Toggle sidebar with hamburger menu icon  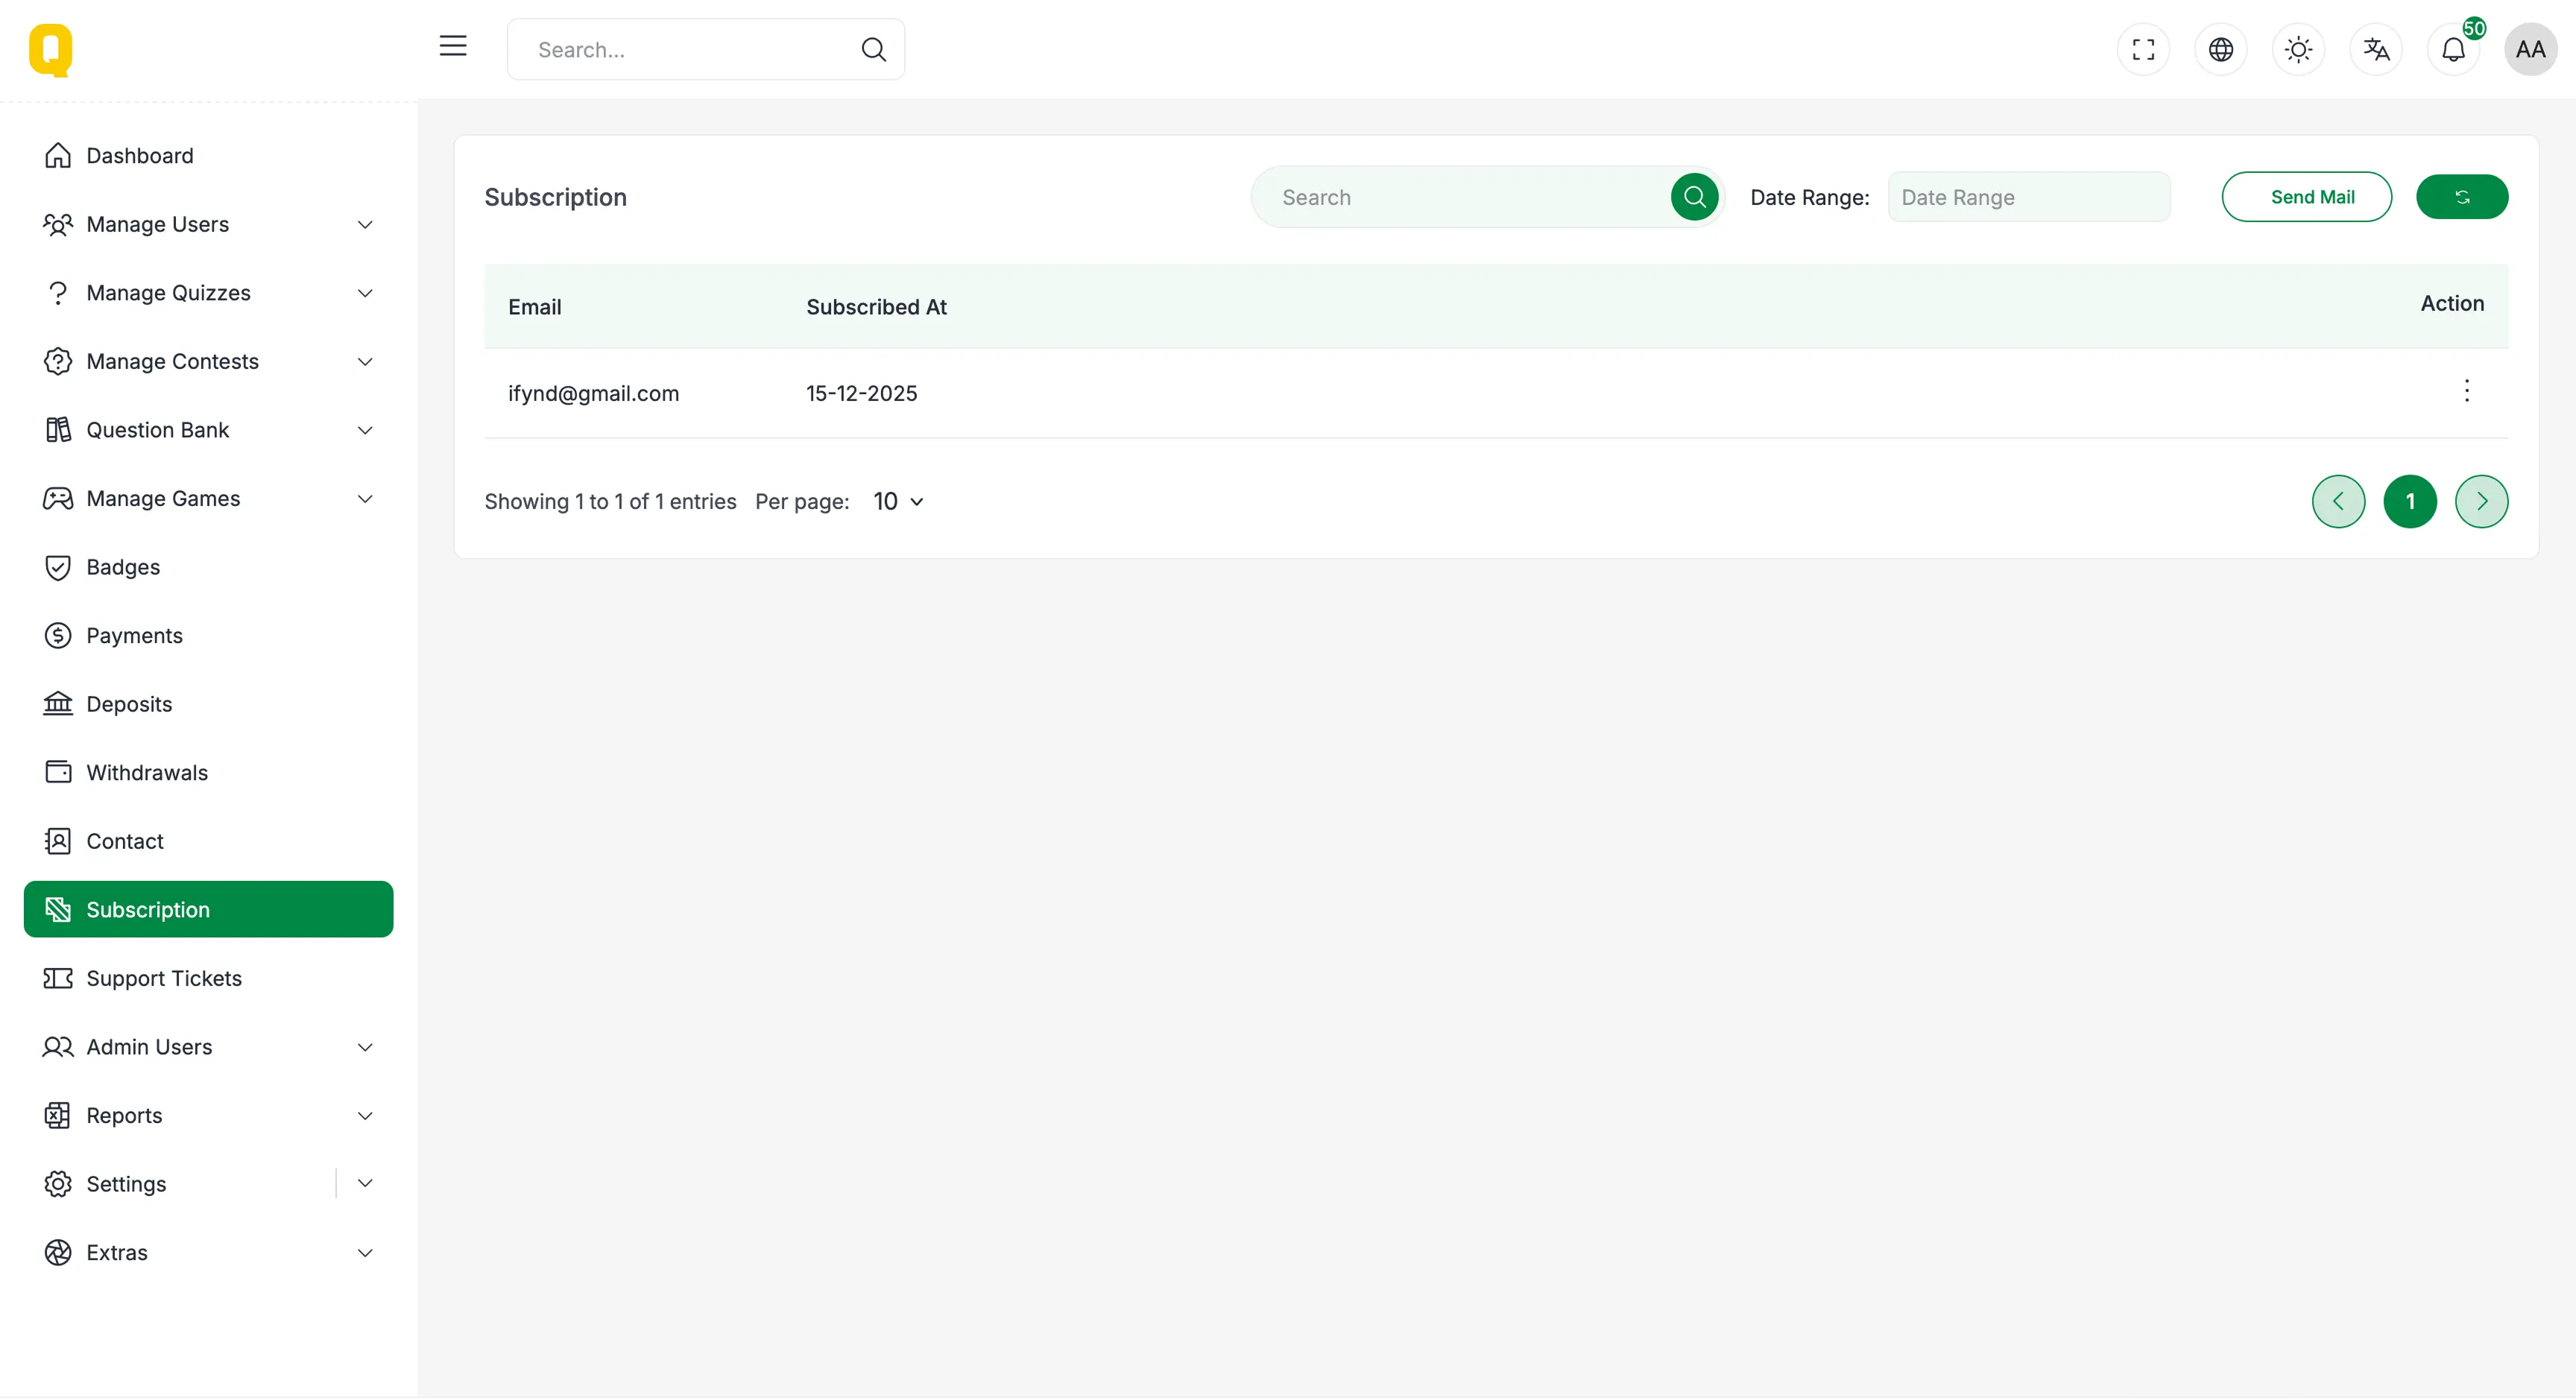click(453, 46)
